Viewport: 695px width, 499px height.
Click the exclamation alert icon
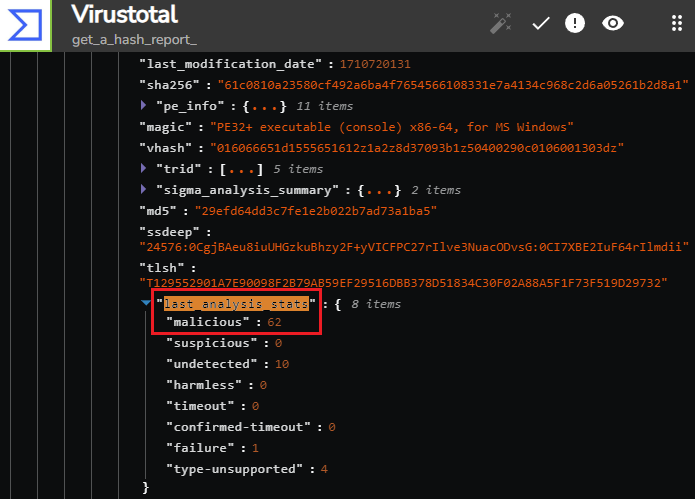[575, 23]
